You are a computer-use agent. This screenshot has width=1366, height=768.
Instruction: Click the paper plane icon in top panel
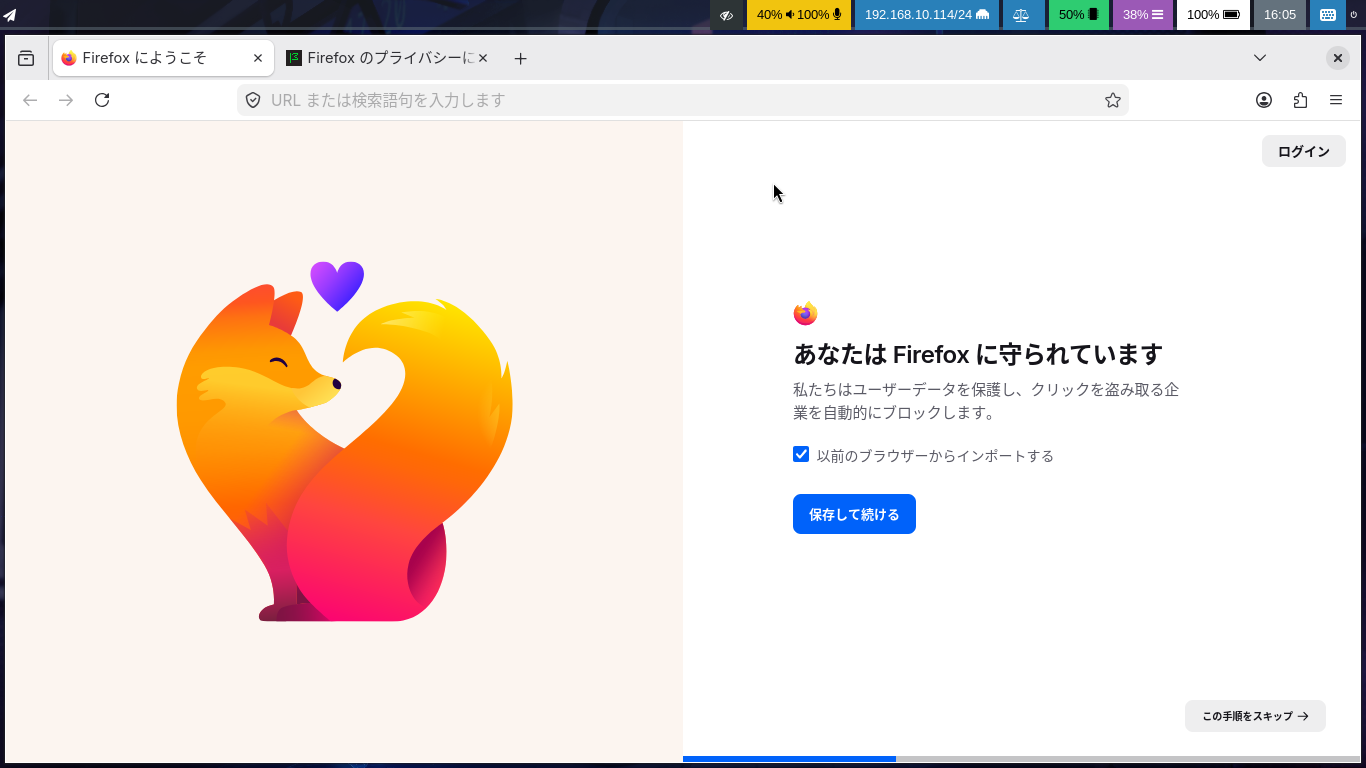click(10, 15)
